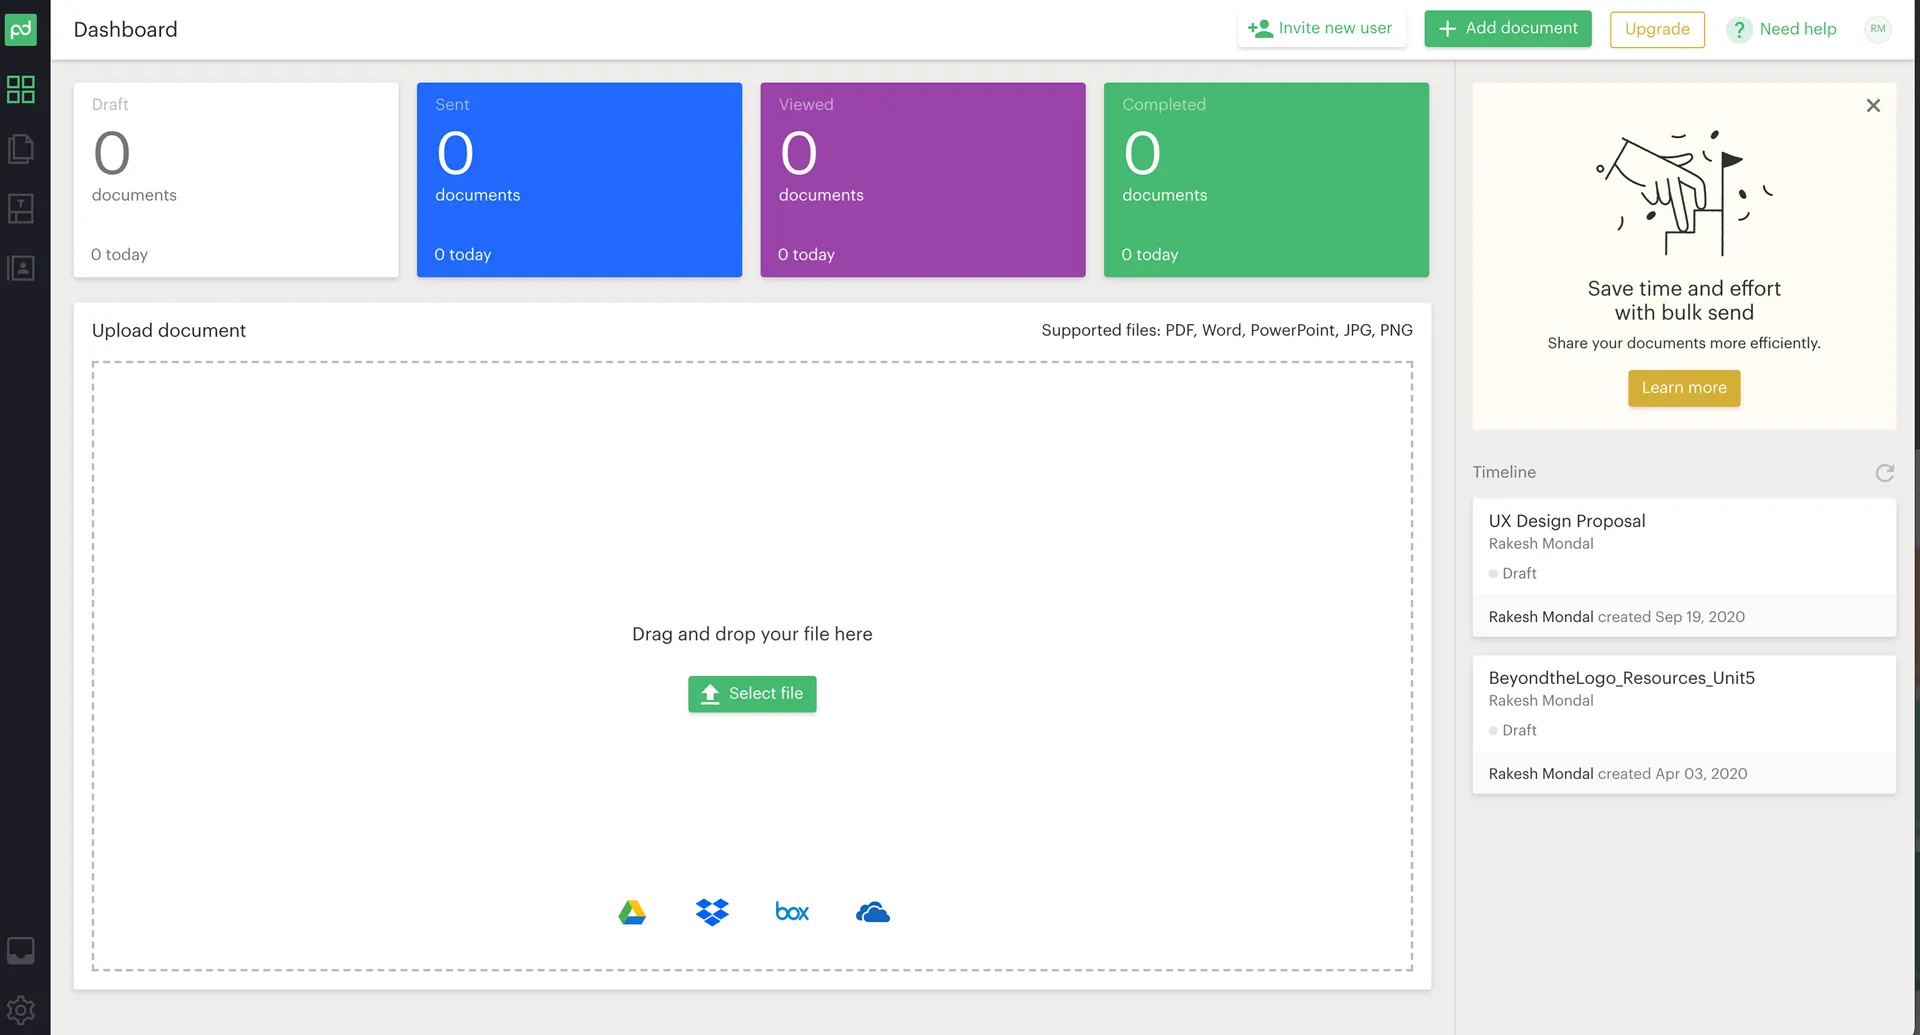Click the Upgrade button

[x=1657, y=29]
